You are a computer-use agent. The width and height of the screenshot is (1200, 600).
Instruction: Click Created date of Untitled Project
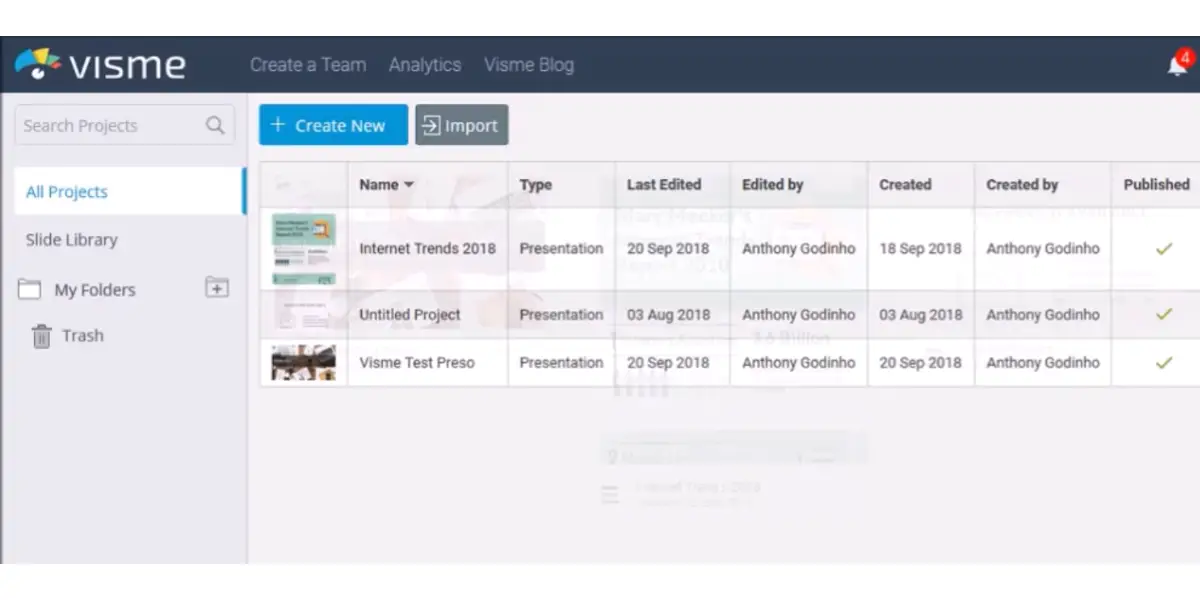[x=921, y=314]
